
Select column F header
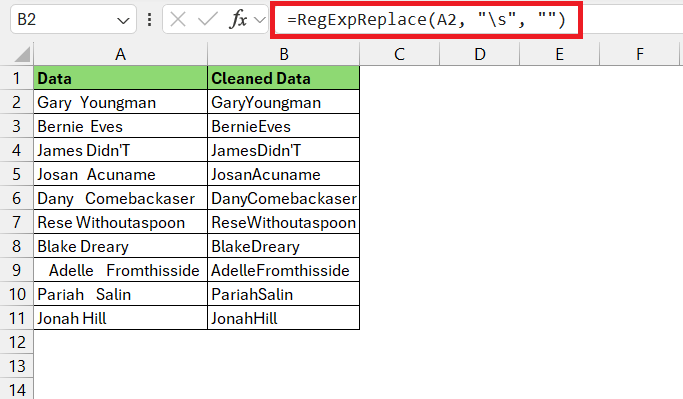coord(639,54)
